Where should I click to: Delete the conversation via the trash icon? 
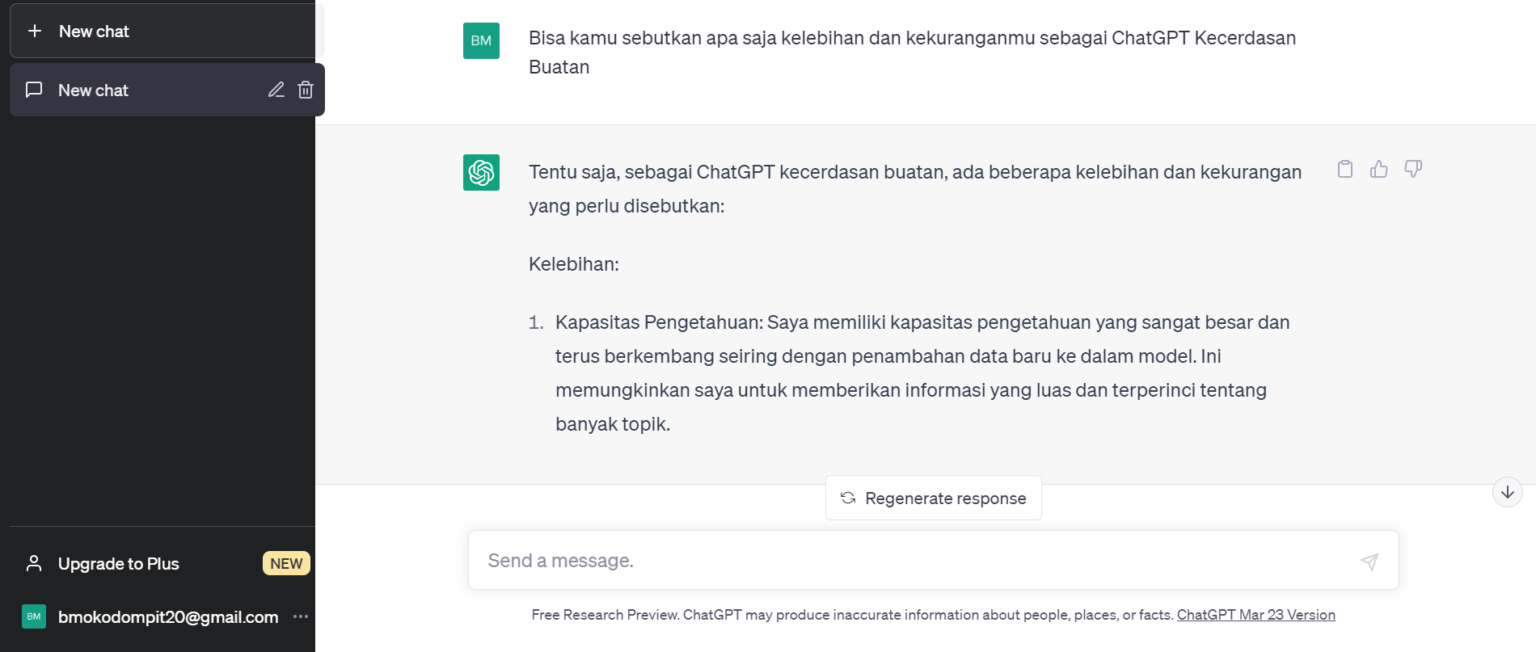click(305, 89)
